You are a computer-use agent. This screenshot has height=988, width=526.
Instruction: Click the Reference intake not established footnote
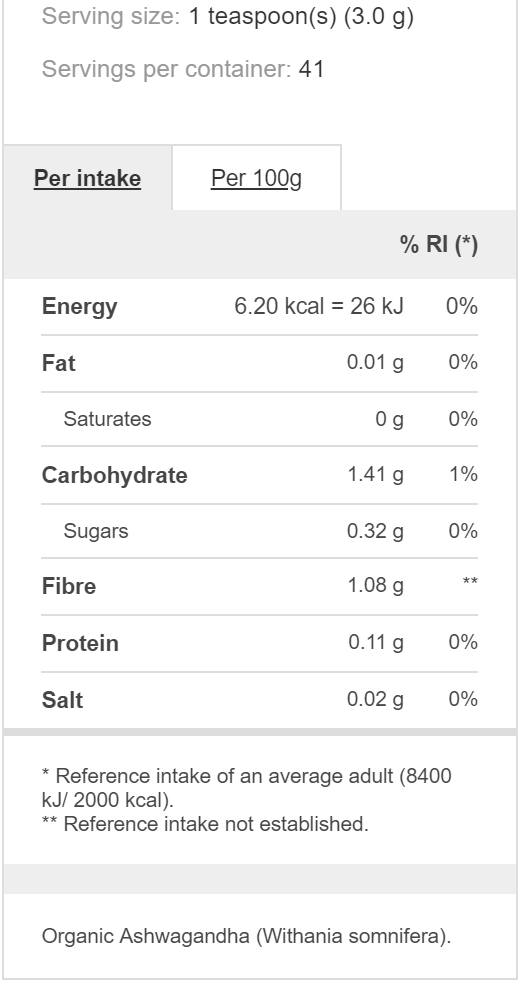coord(205,824)
